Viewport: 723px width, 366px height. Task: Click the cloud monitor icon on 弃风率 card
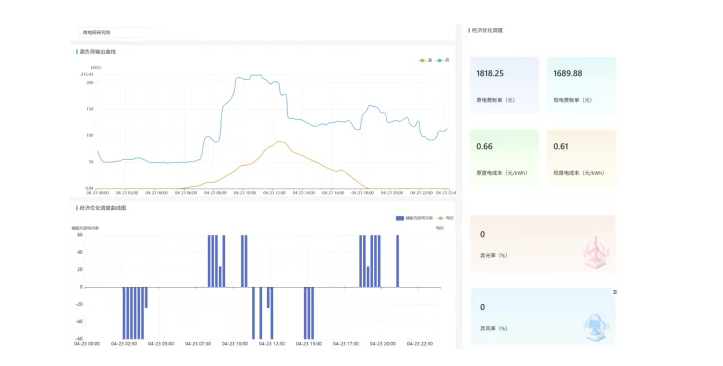coord(596,327)
